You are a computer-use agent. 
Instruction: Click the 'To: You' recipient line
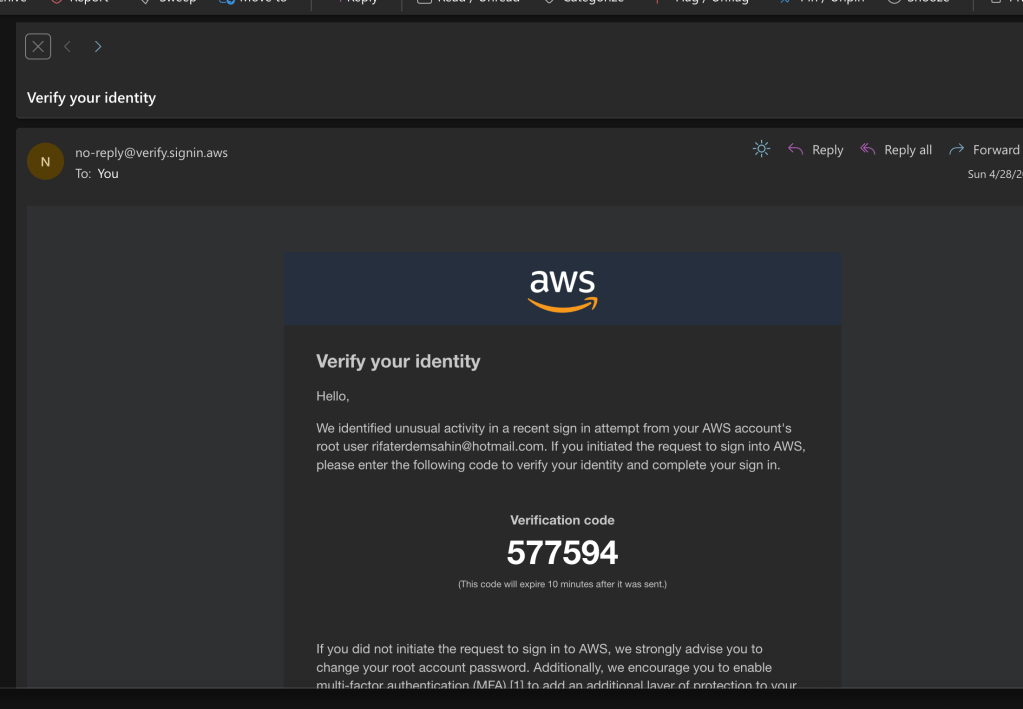[97, 173]
